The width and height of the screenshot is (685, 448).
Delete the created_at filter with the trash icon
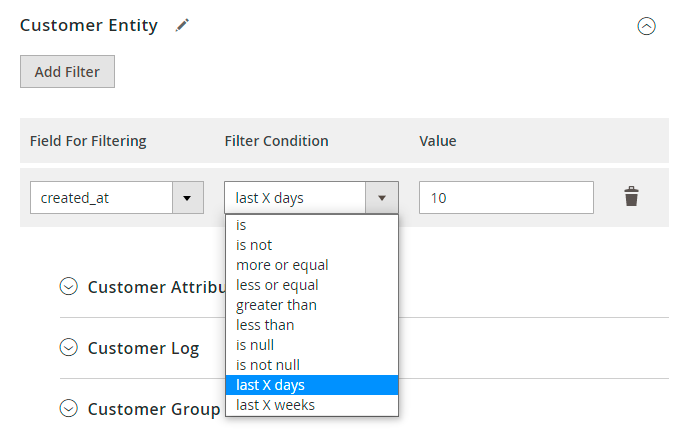[631, 196]
